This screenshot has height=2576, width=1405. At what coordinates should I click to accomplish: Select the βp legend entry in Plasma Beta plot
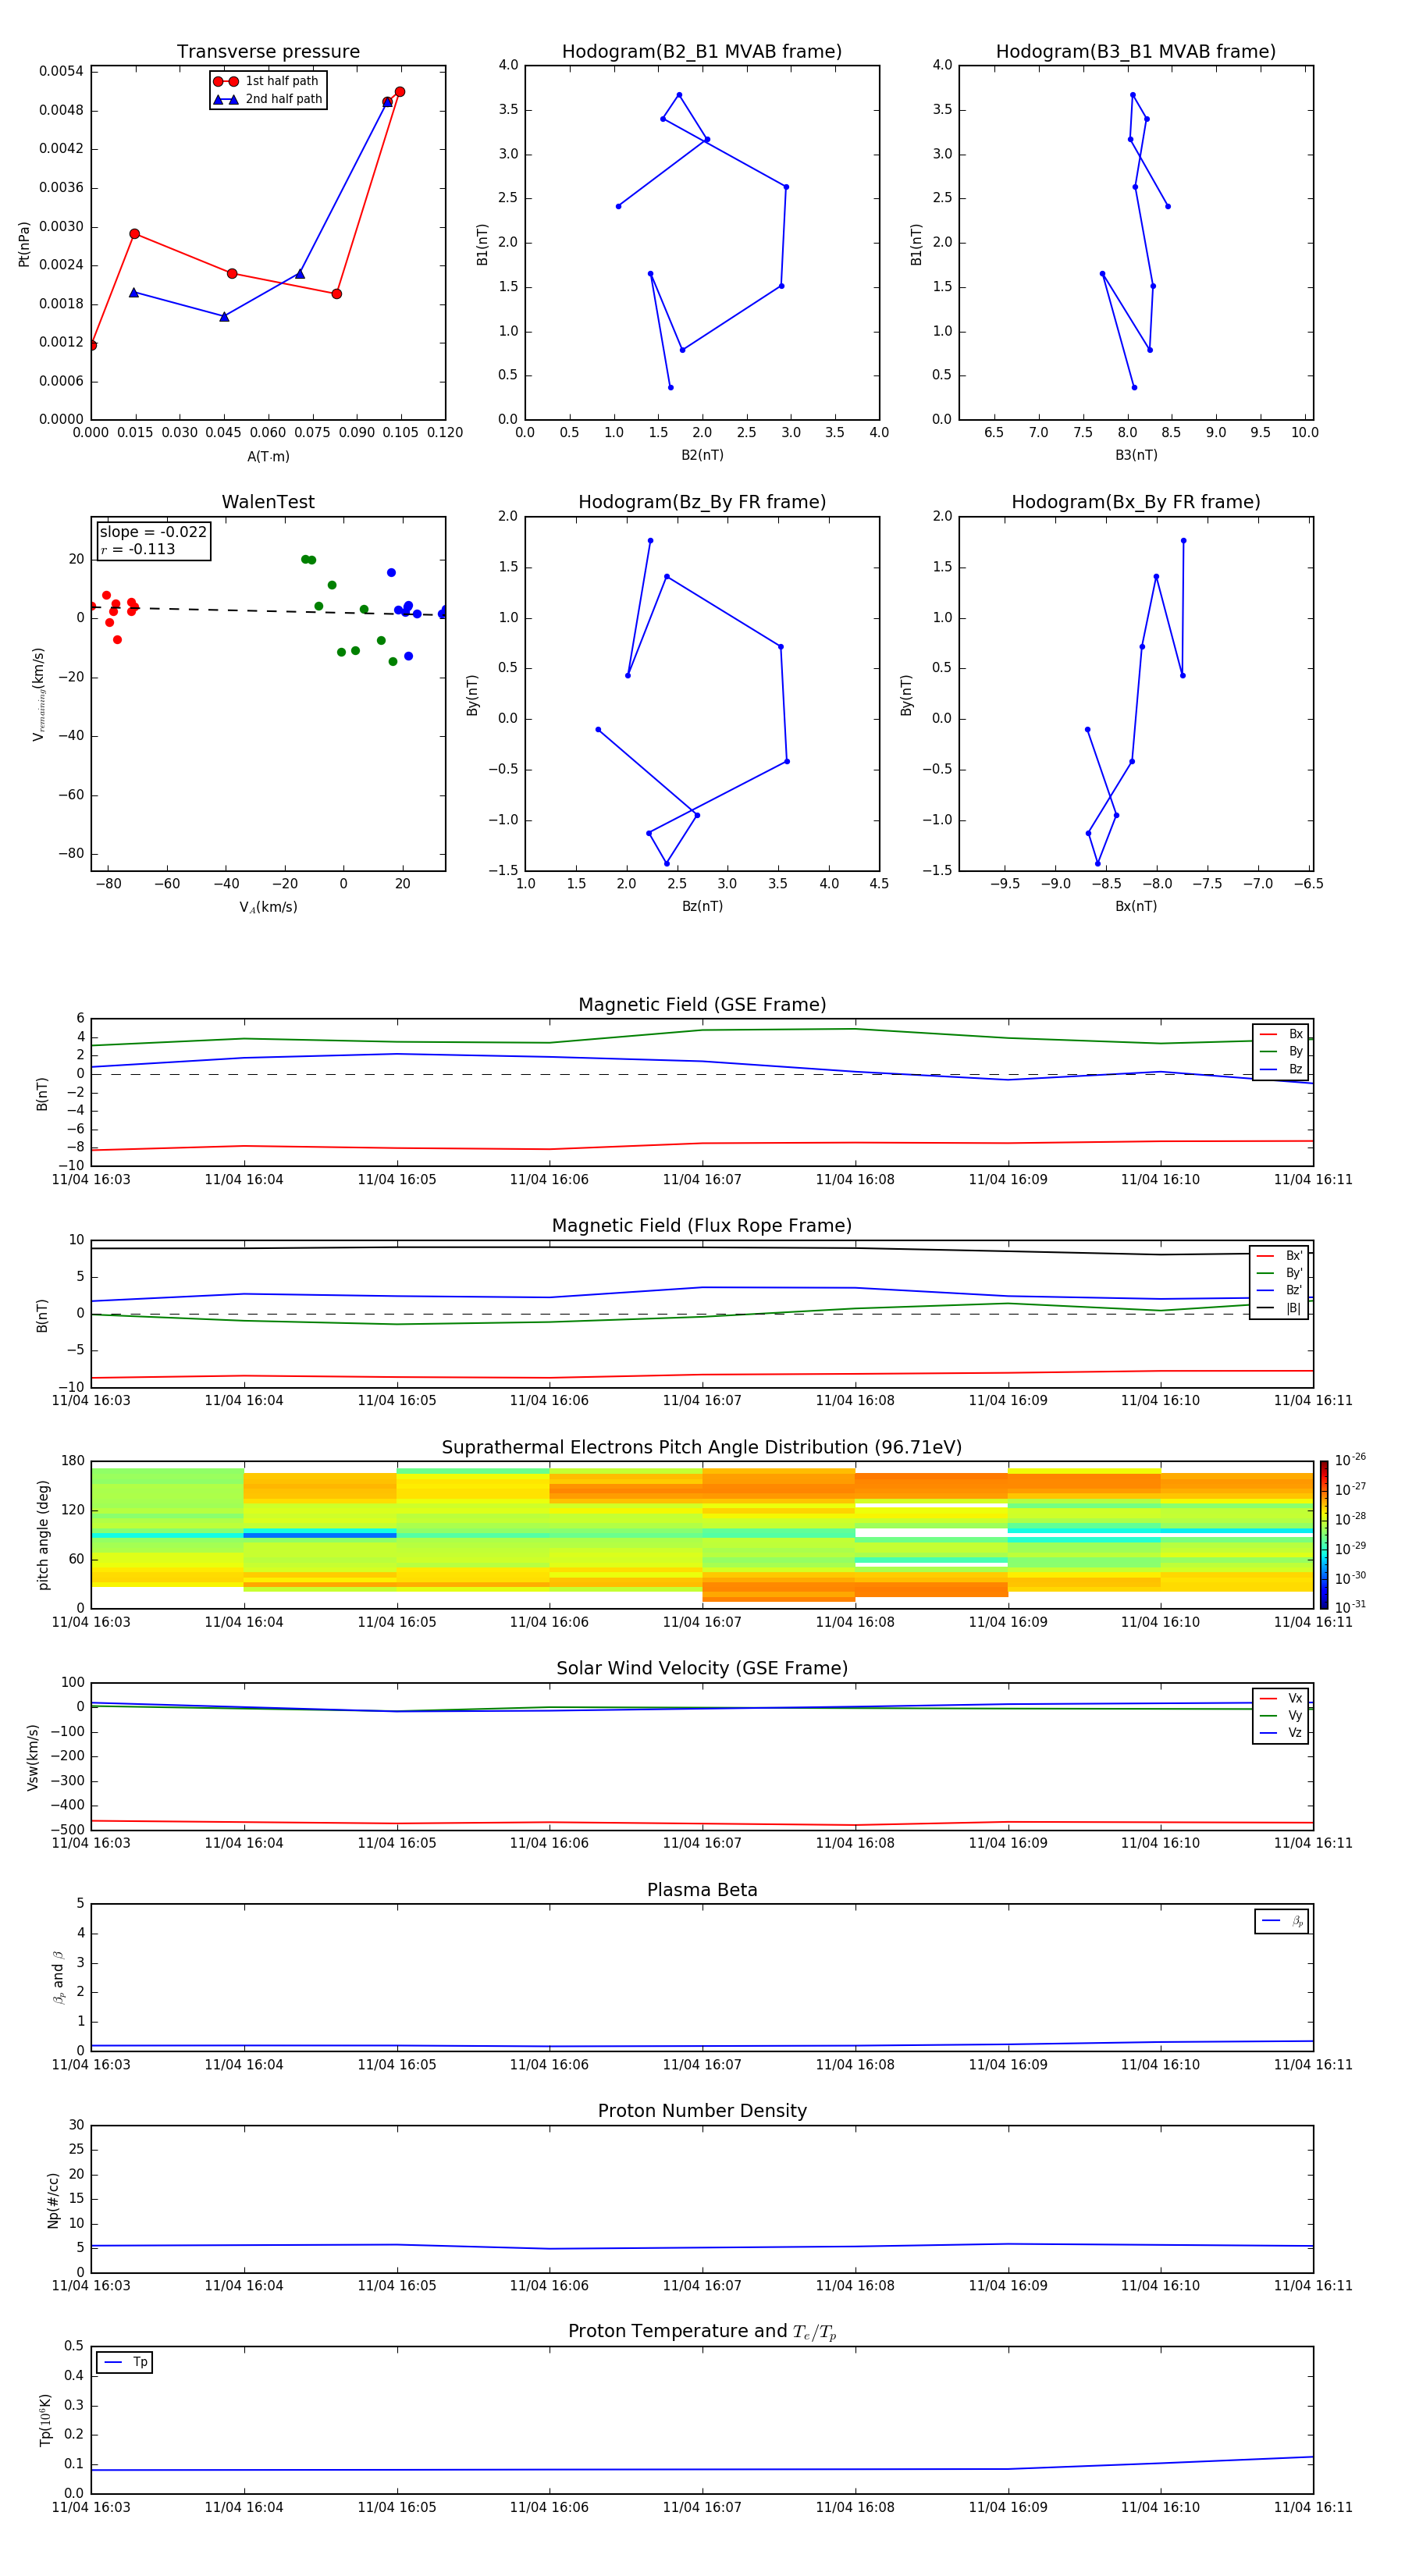(1282, 1921)
